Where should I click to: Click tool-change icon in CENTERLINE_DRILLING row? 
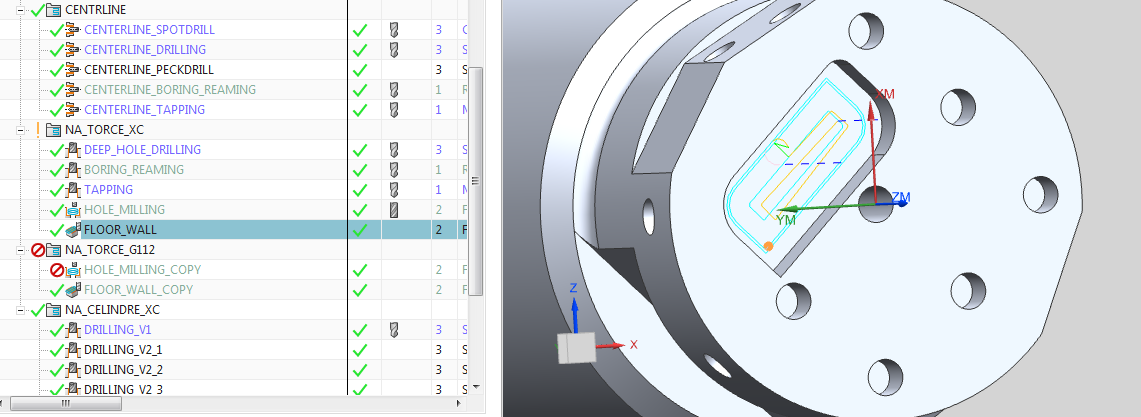click(393, 50)
